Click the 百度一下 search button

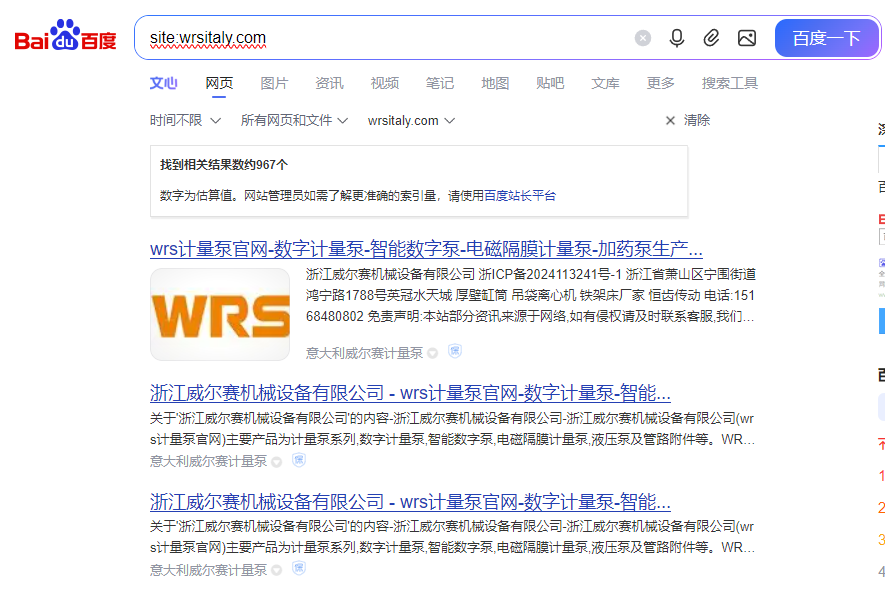(826, 38)
